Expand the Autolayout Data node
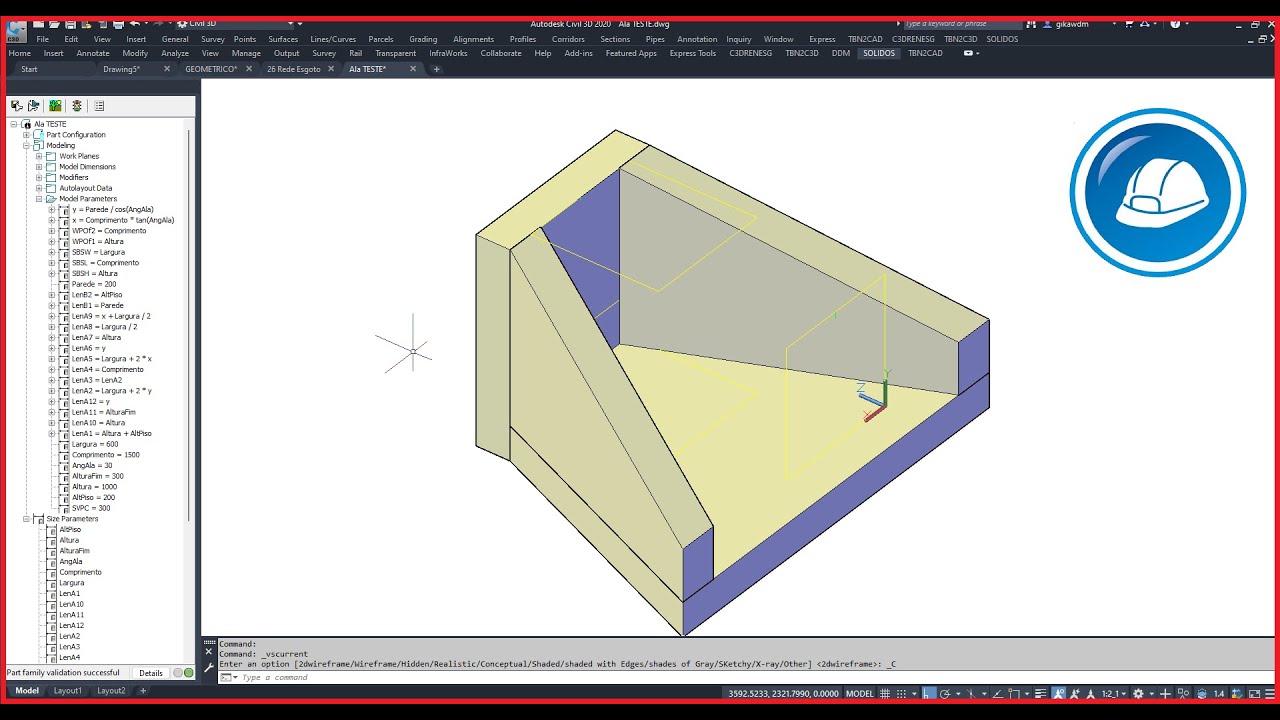This screenshot has width=1280, height=720. pos(39,188)
